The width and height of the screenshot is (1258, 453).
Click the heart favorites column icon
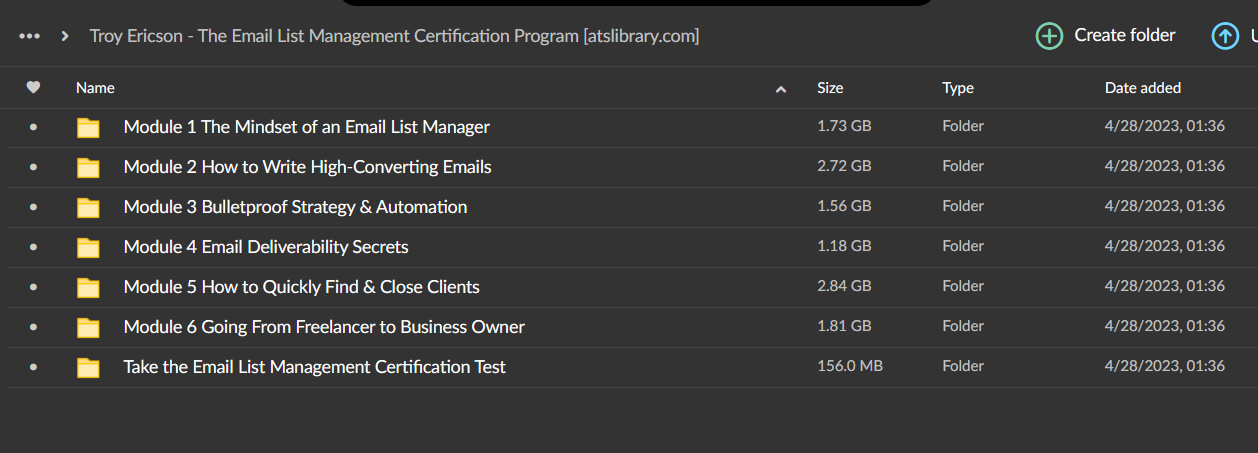pyautogui.click(x=33, y=88)
